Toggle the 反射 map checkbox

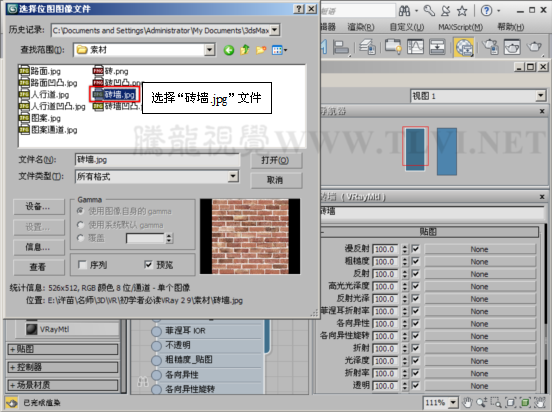coord(416,274)
